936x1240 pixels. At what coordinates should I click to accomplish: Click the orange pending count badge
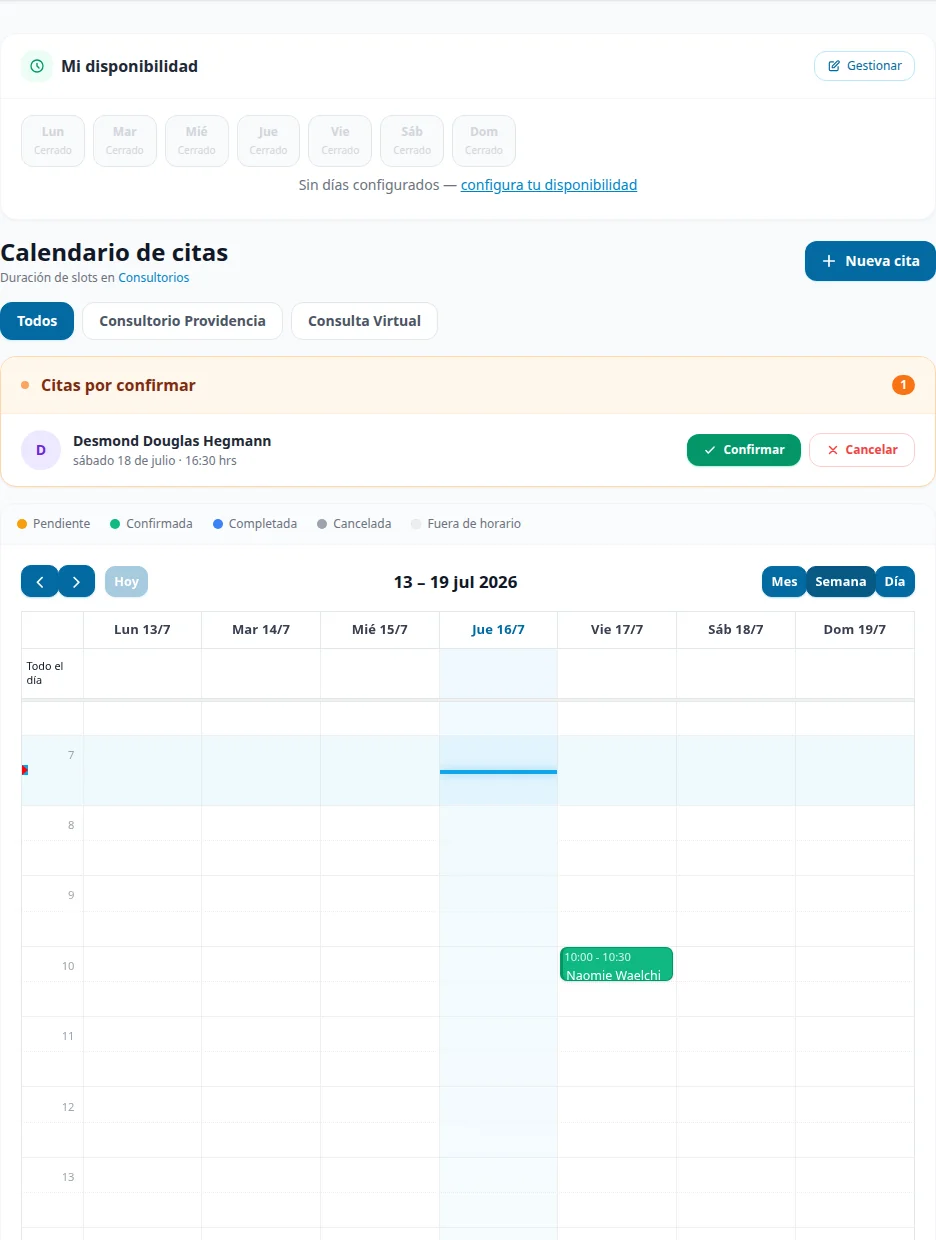903,385
